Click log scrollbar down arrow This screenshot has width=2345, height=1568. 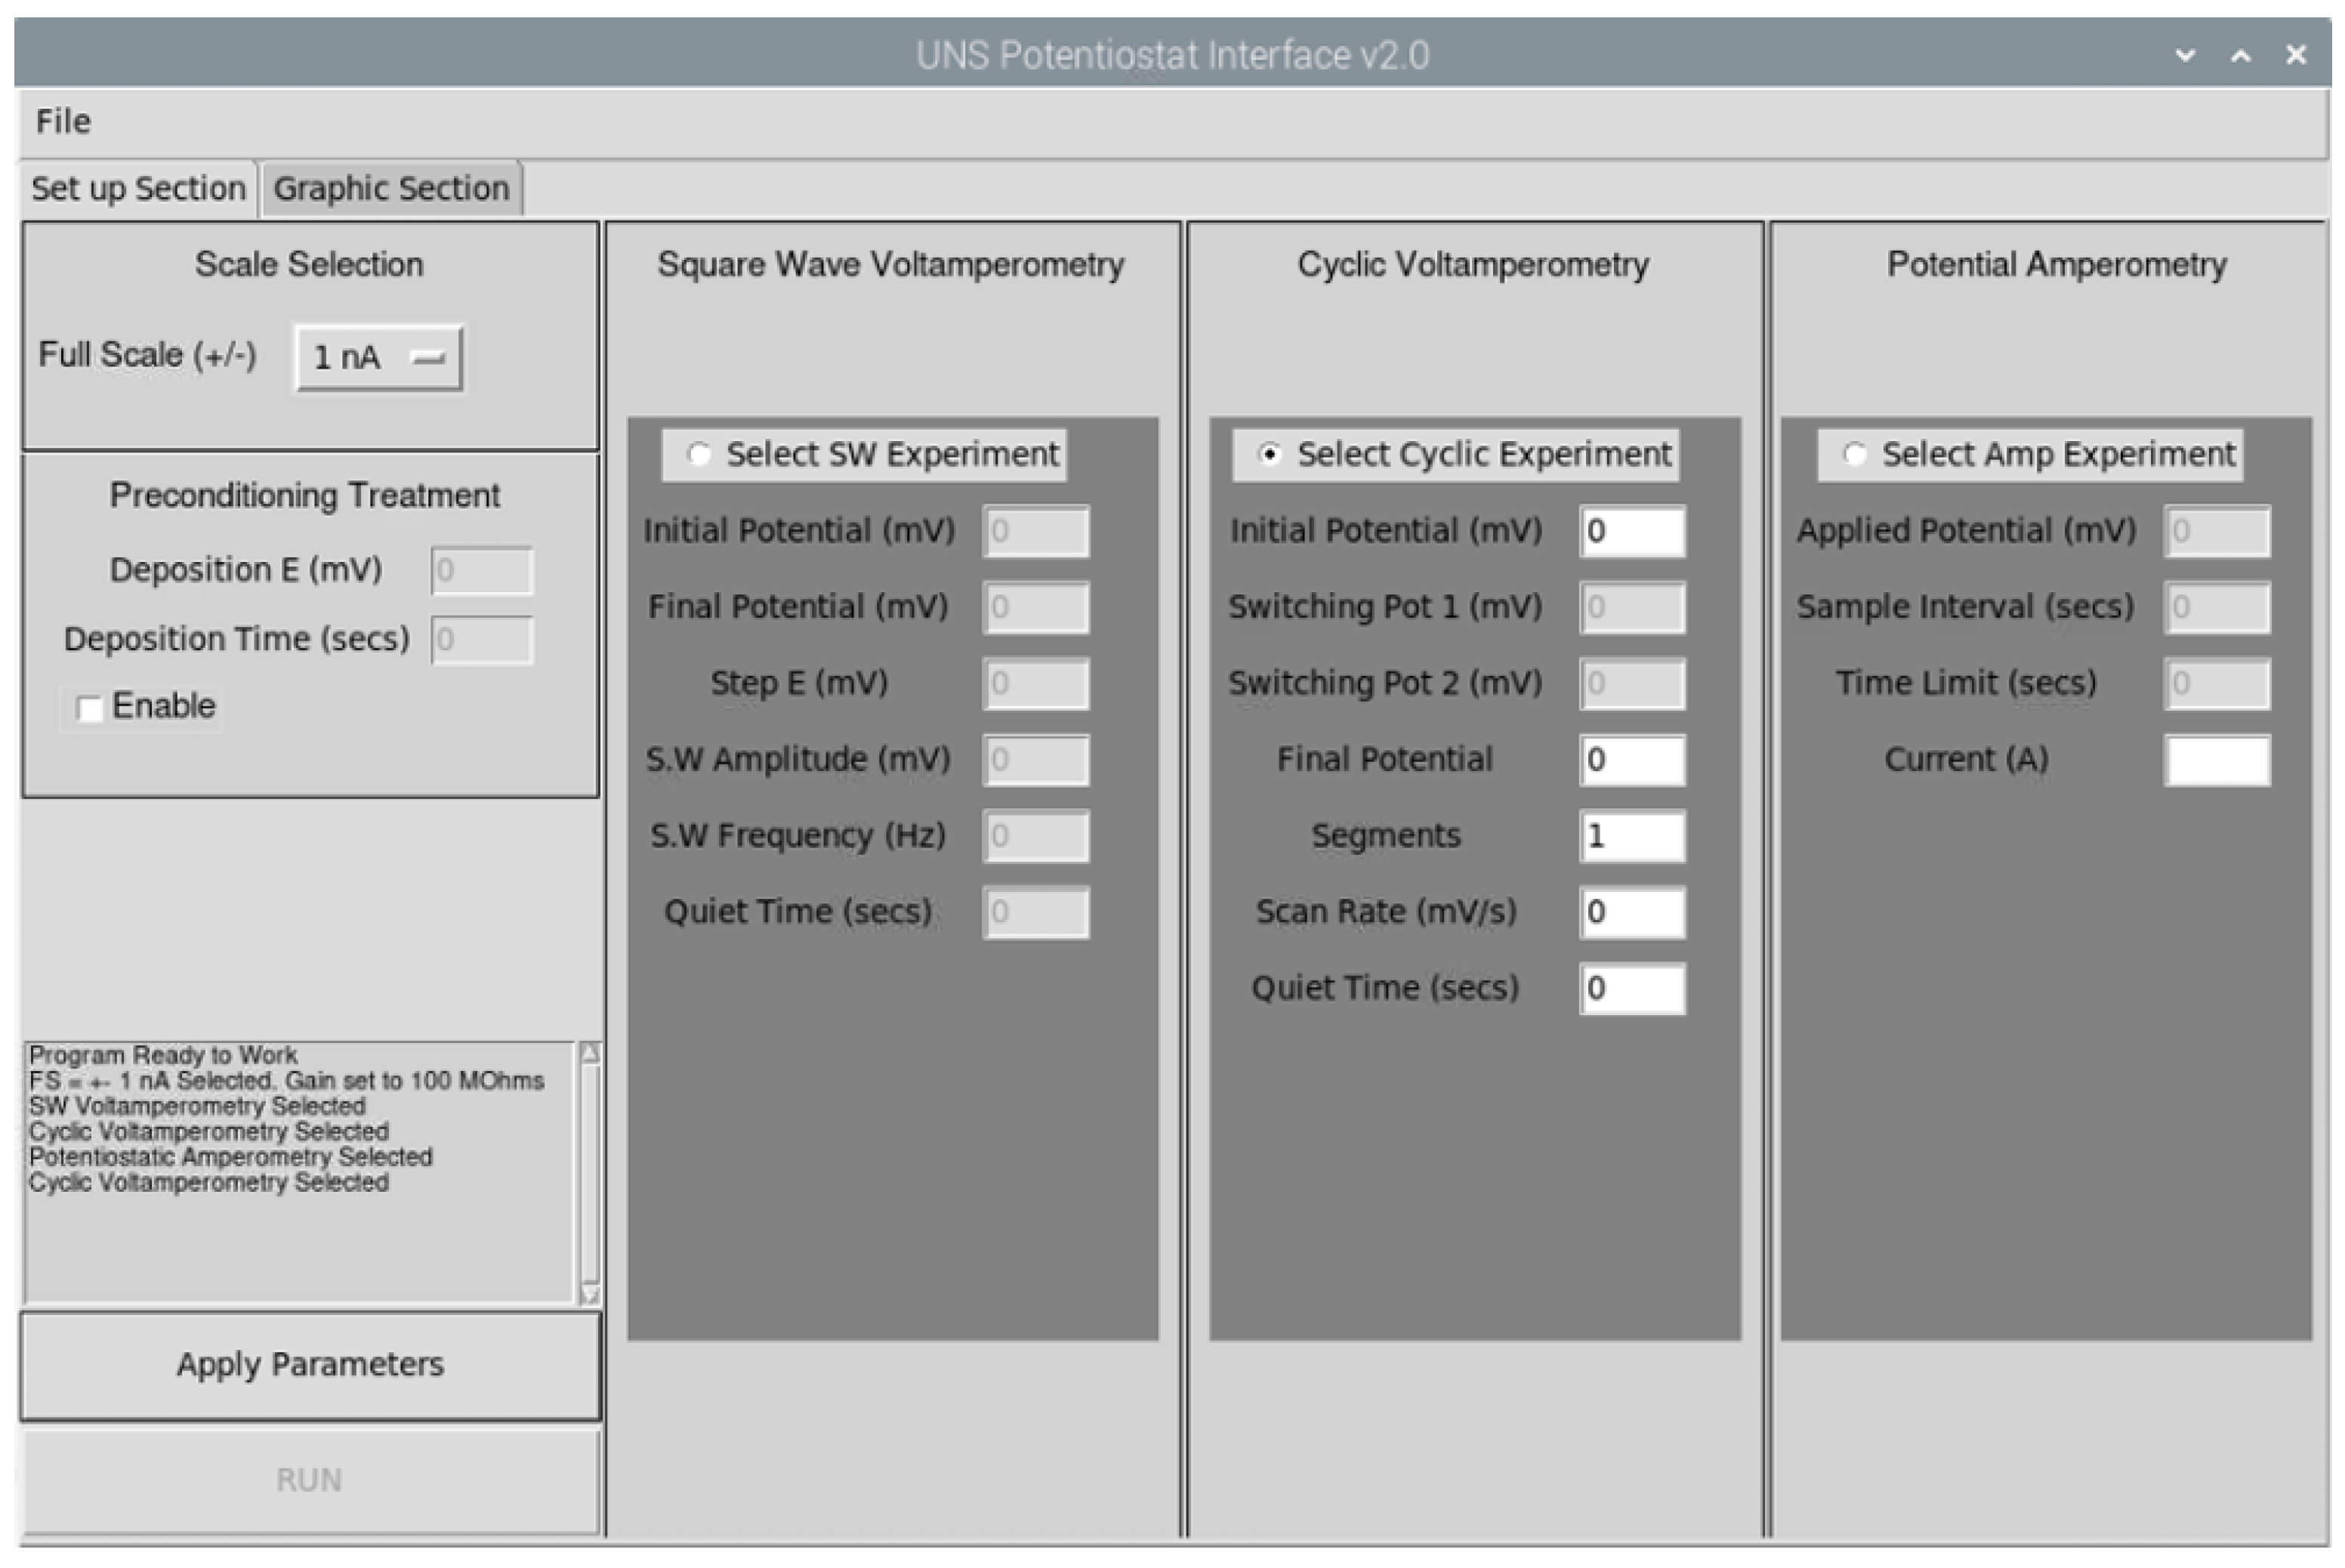tap(590, 1294)
